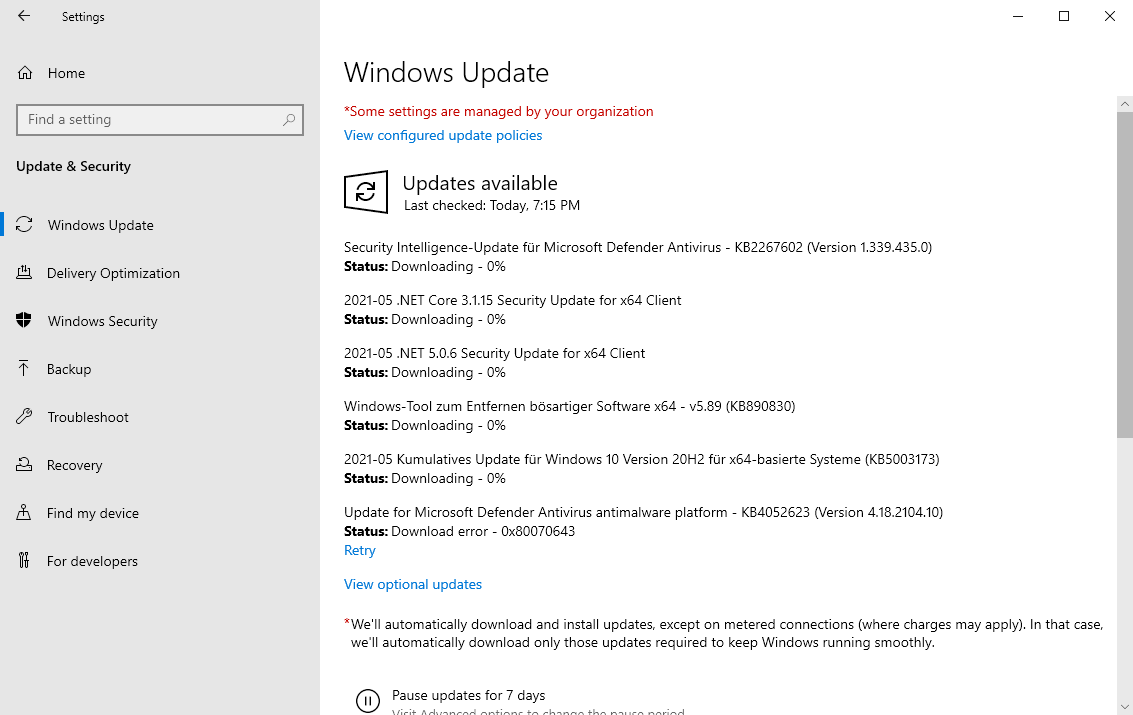The height and width of the screenshot is (715, 1133).
Task: Click the Recovery icon
Action: pos(24,464)
